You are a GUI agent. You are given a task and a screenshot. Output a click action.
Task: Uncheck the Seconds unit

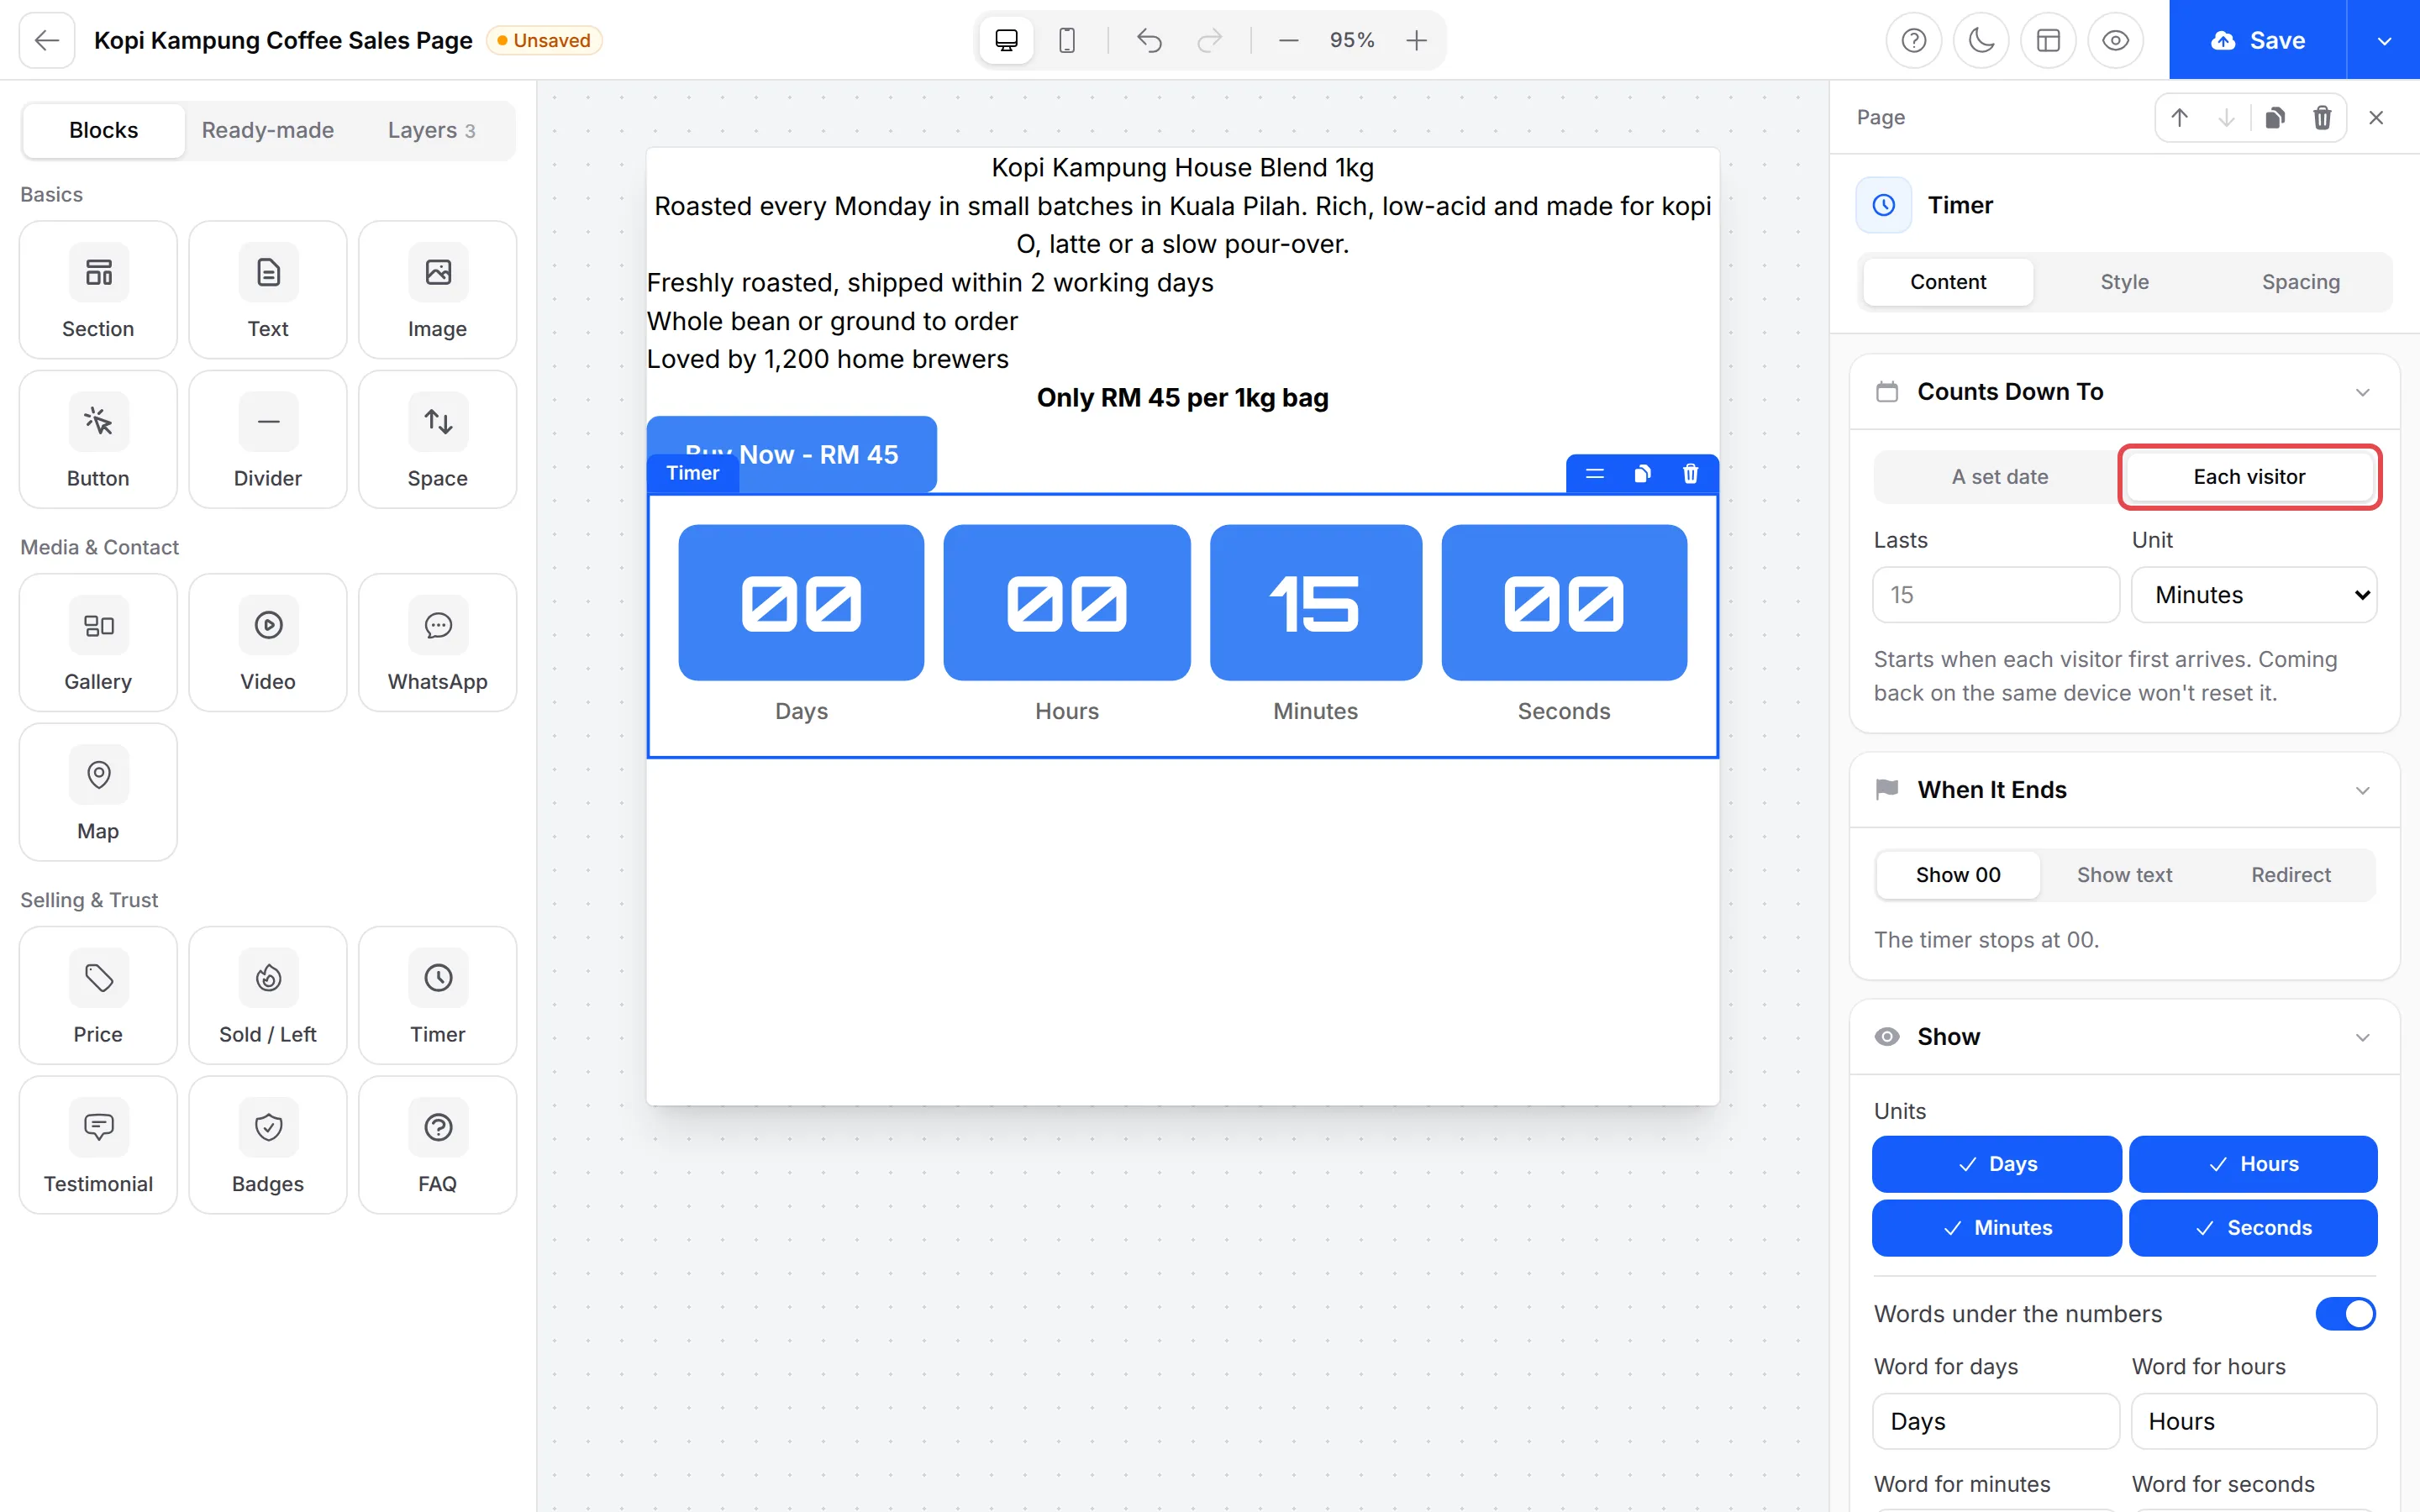click(x=2253, y=1228)
